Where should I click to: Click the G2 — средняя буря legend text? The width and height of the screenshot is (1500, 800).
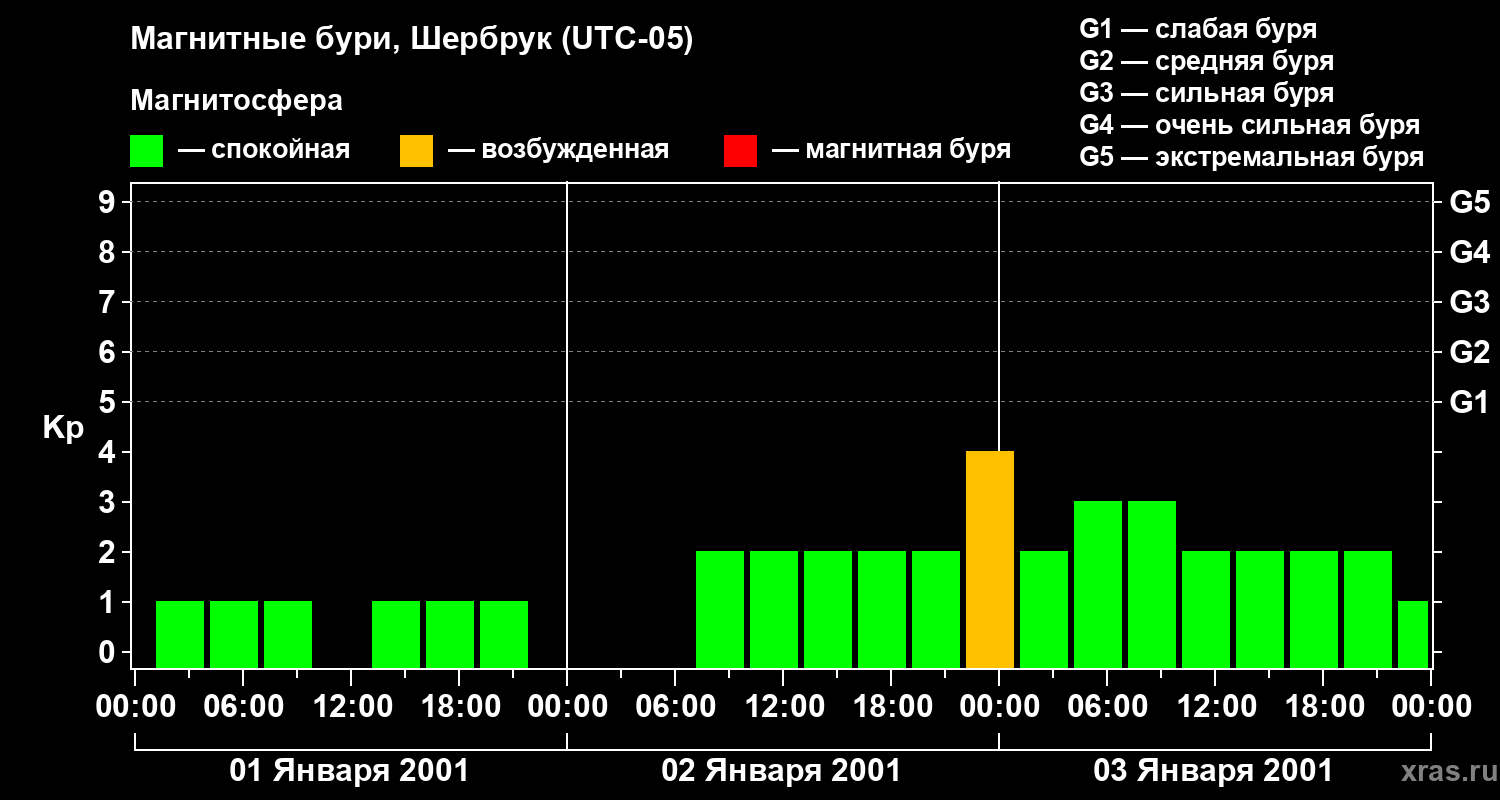[1207, 61]
